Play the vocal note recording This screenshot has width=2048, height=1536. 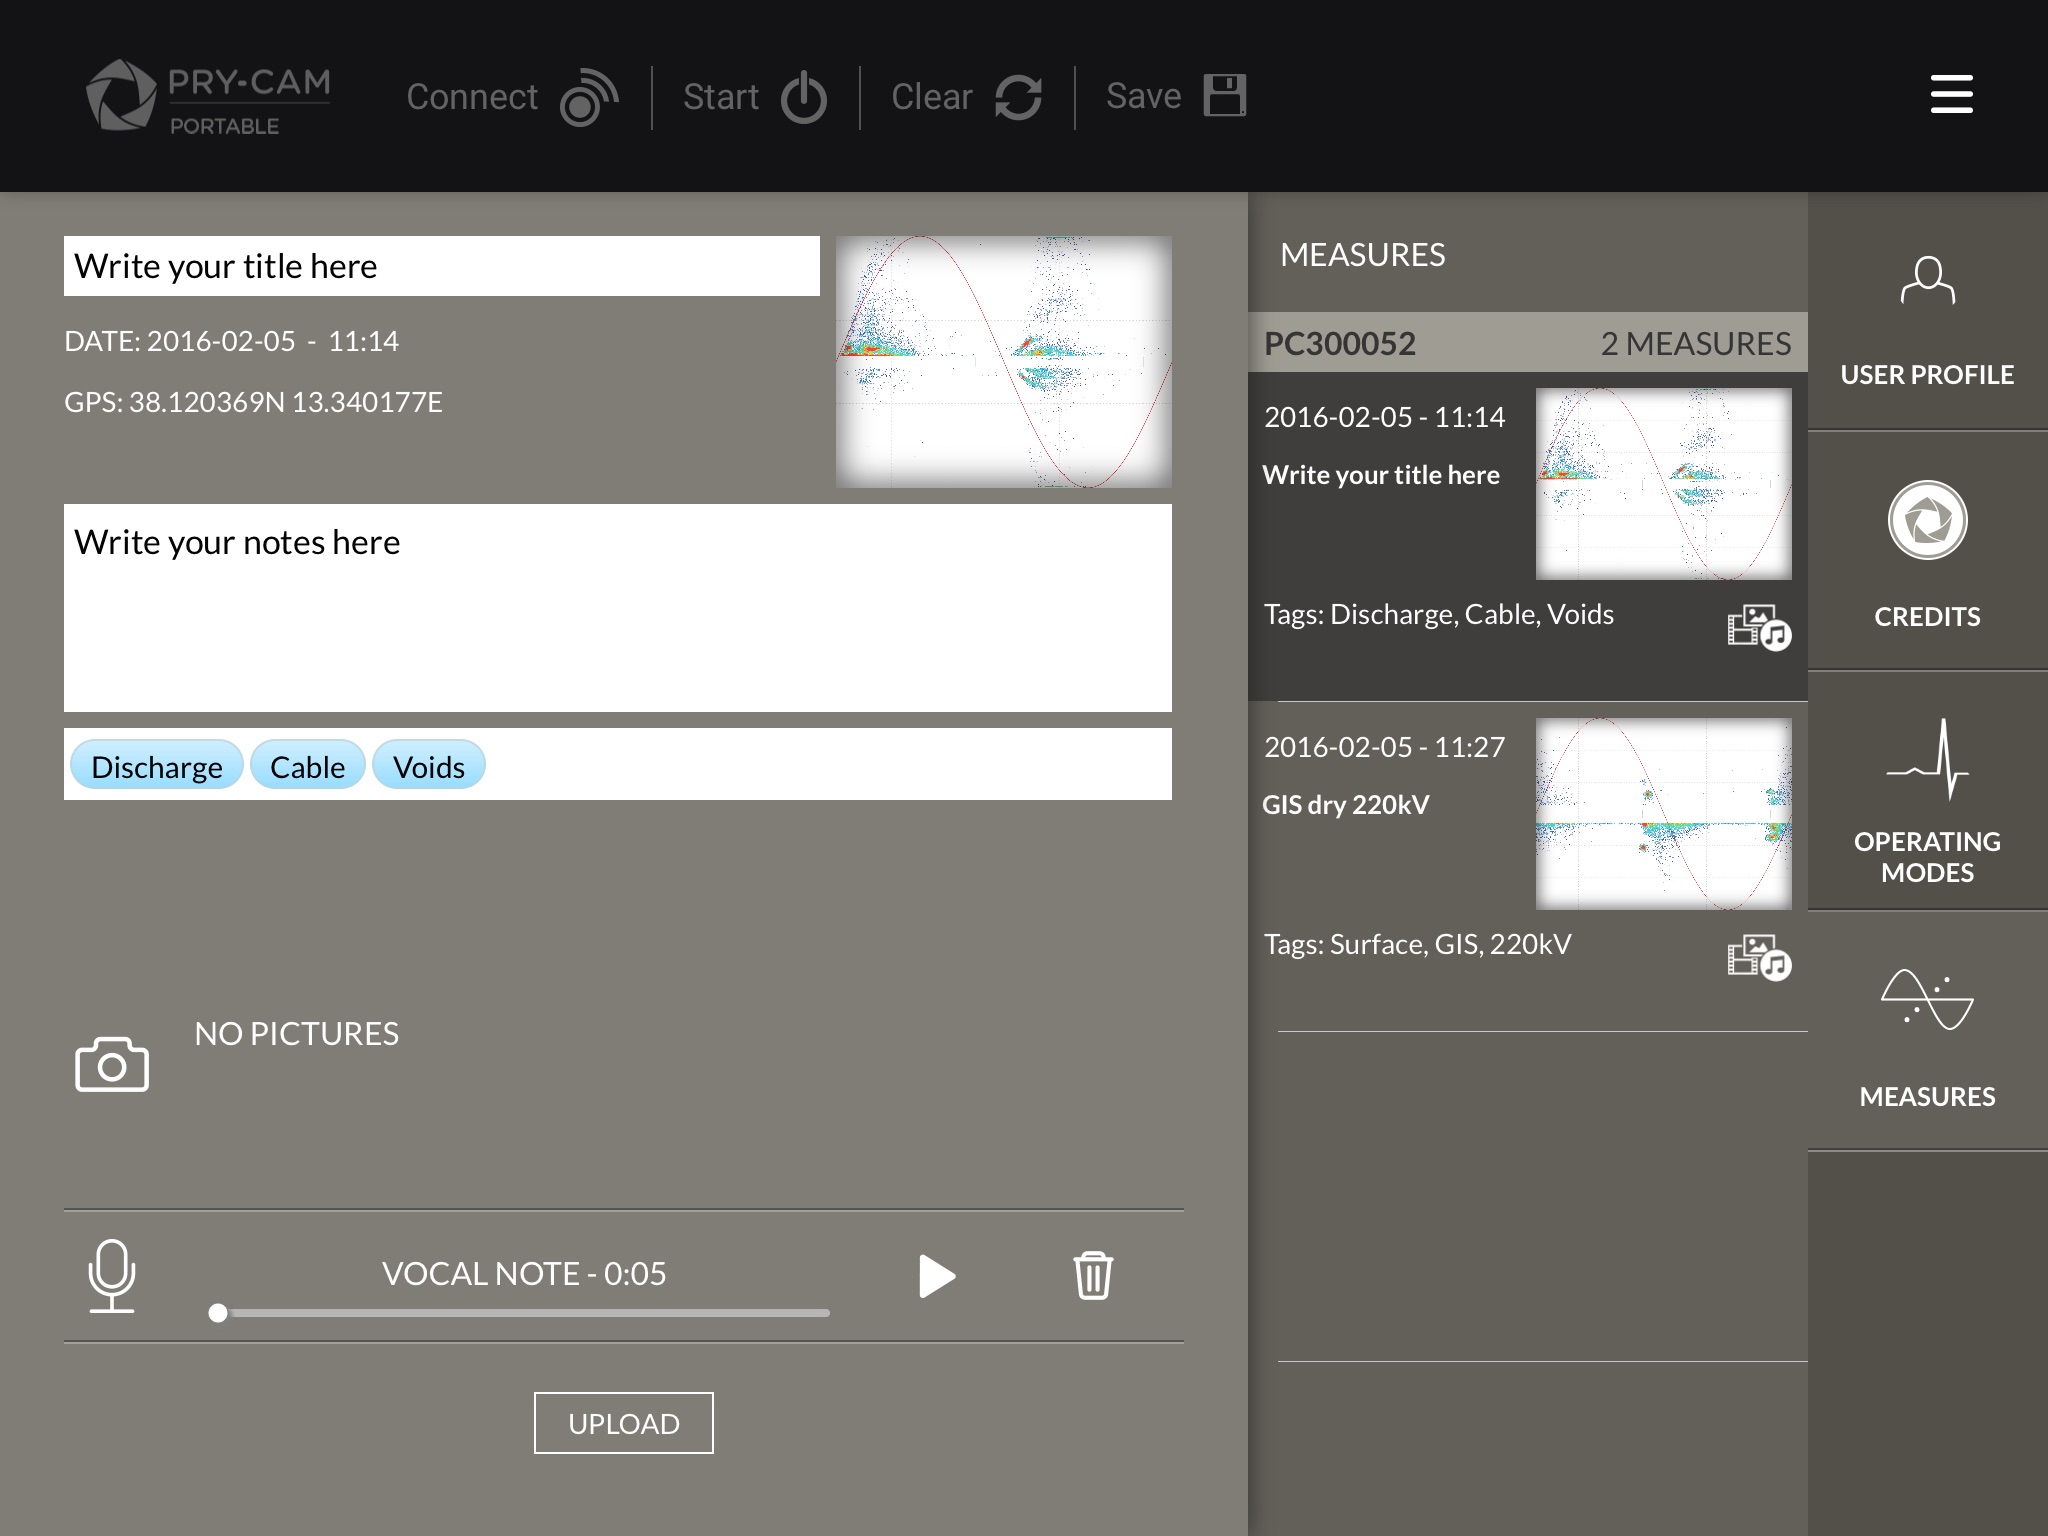pyautogui.click(x=934, y=1275)
